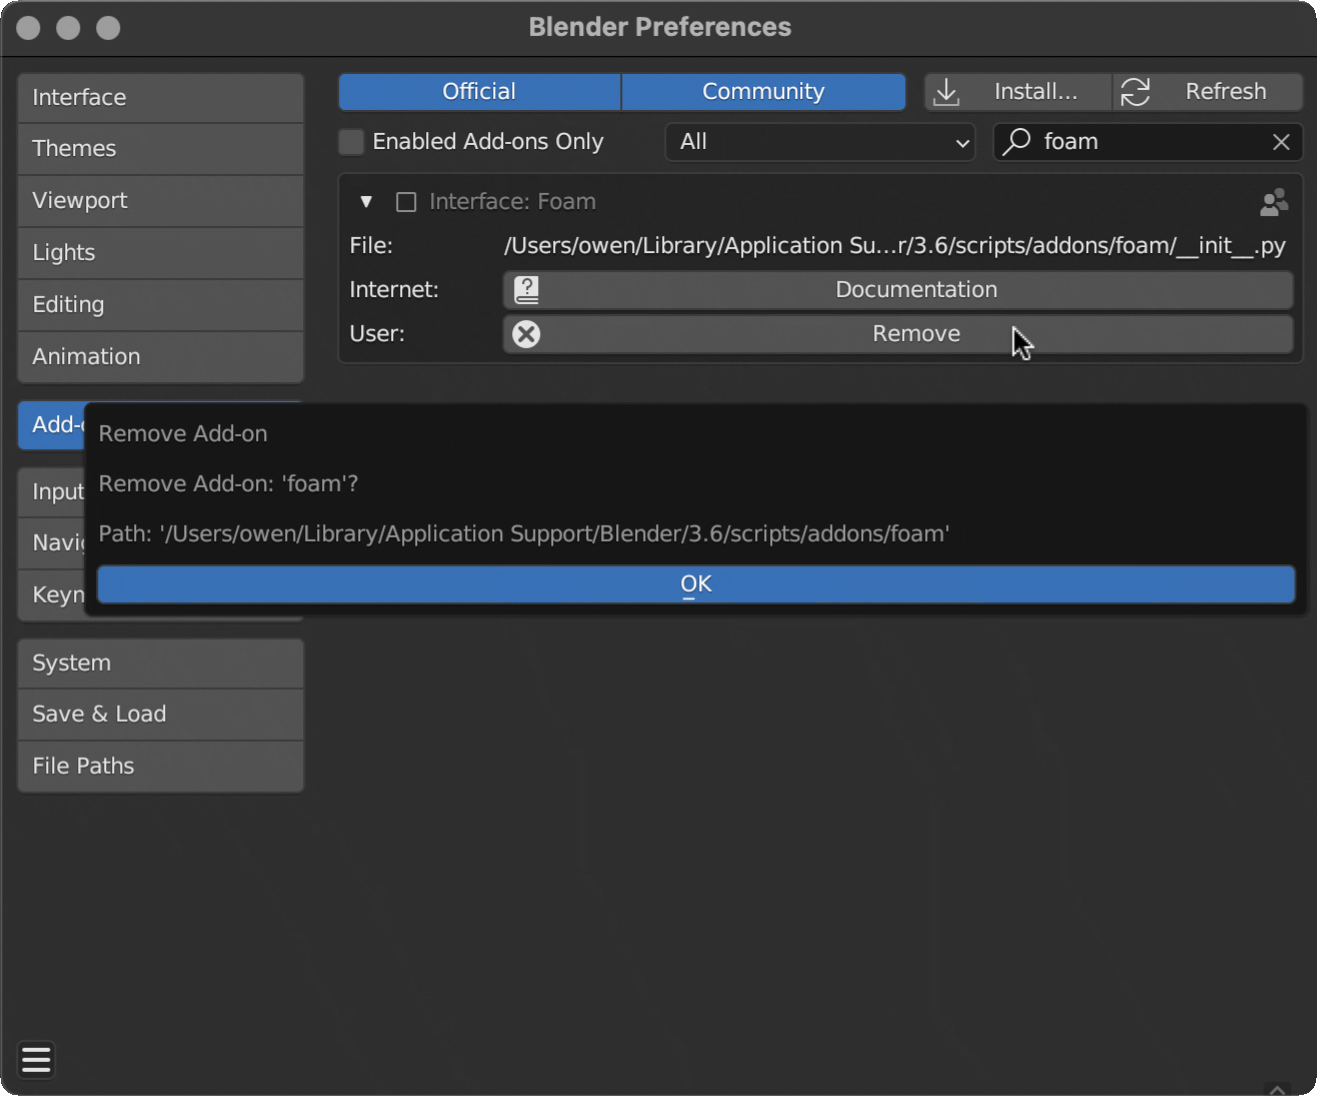Click the magnifier search icon

click(x=1017, y=141)
